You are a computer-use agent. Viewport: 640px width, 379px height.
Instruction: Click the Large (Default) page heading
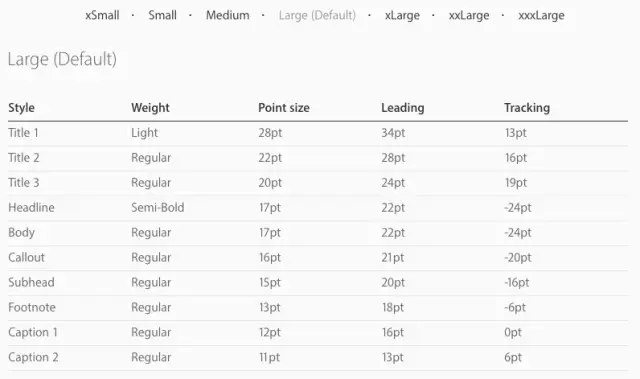(62, 59)
